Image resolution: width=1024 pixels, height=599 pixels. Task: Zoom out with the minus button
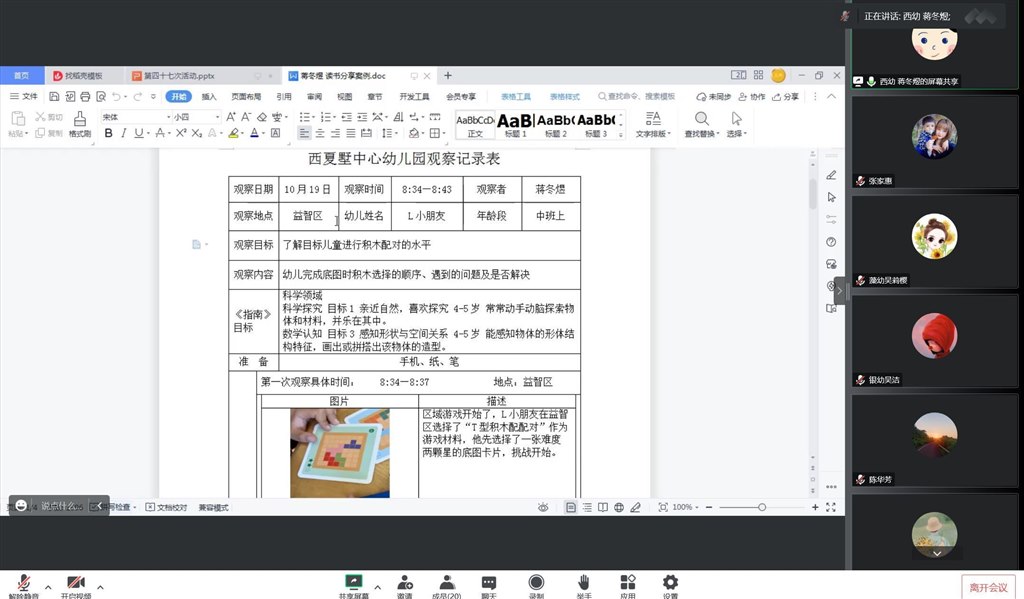click(709, 508)
